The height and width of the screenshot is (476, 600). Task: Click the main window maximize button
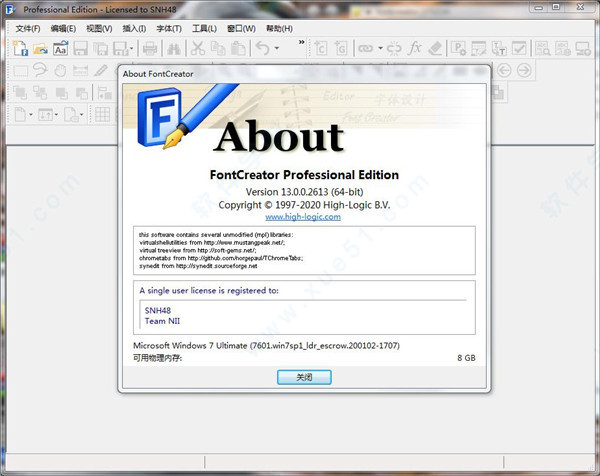(x=556, y=7)
